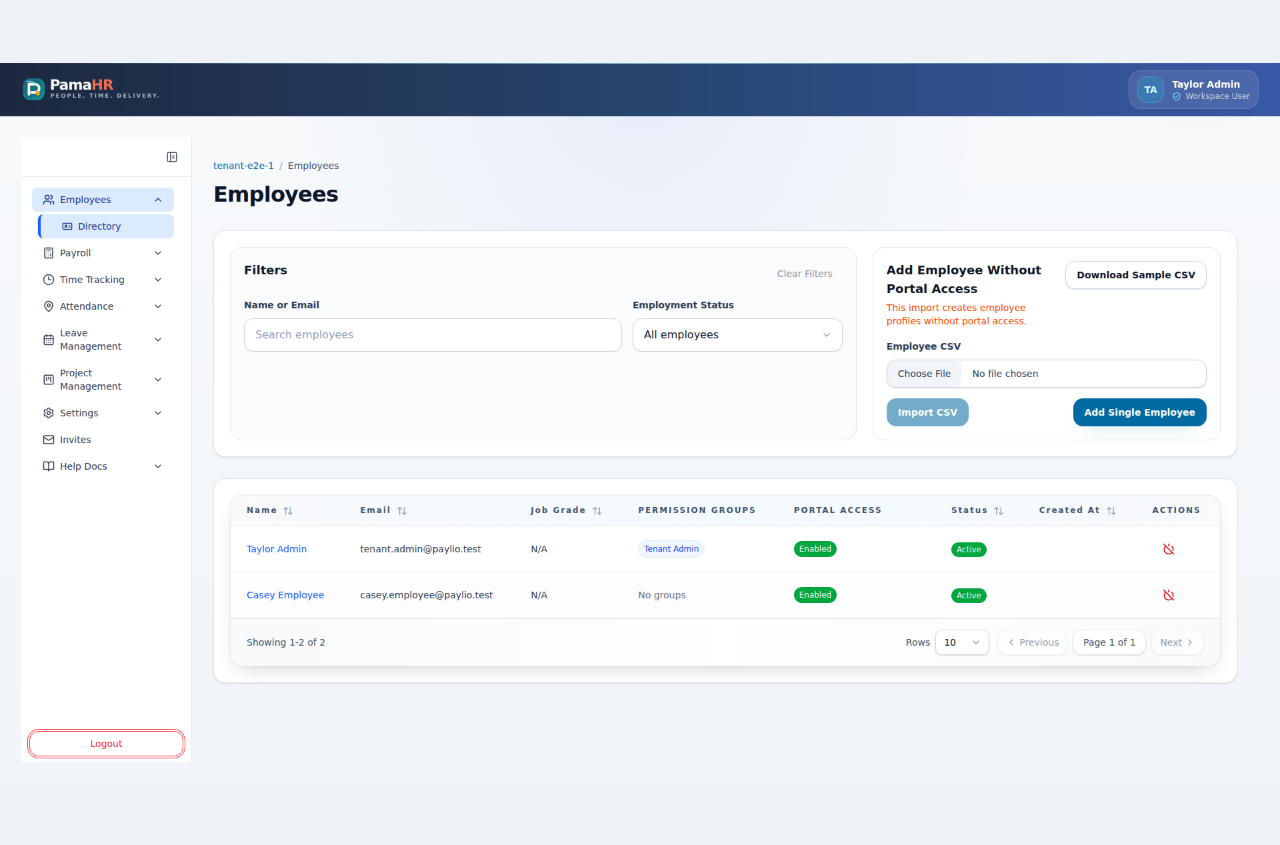Click the Invites envelope icon
The height and width of the screenshot is (845, 1280).
pyautogui.click(x=49, y=440)
